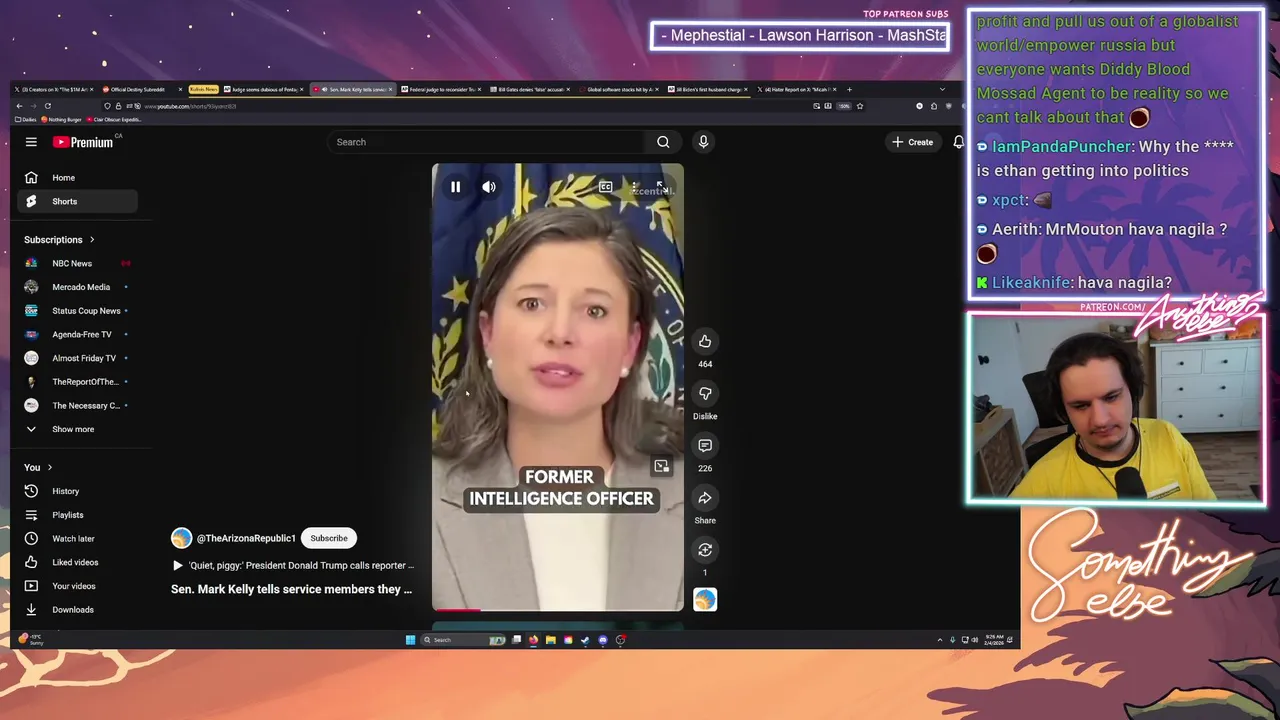This screenshot has width=1280, height=720.
Task: Expand the Subscriptions section header
Action: [59, 240]
